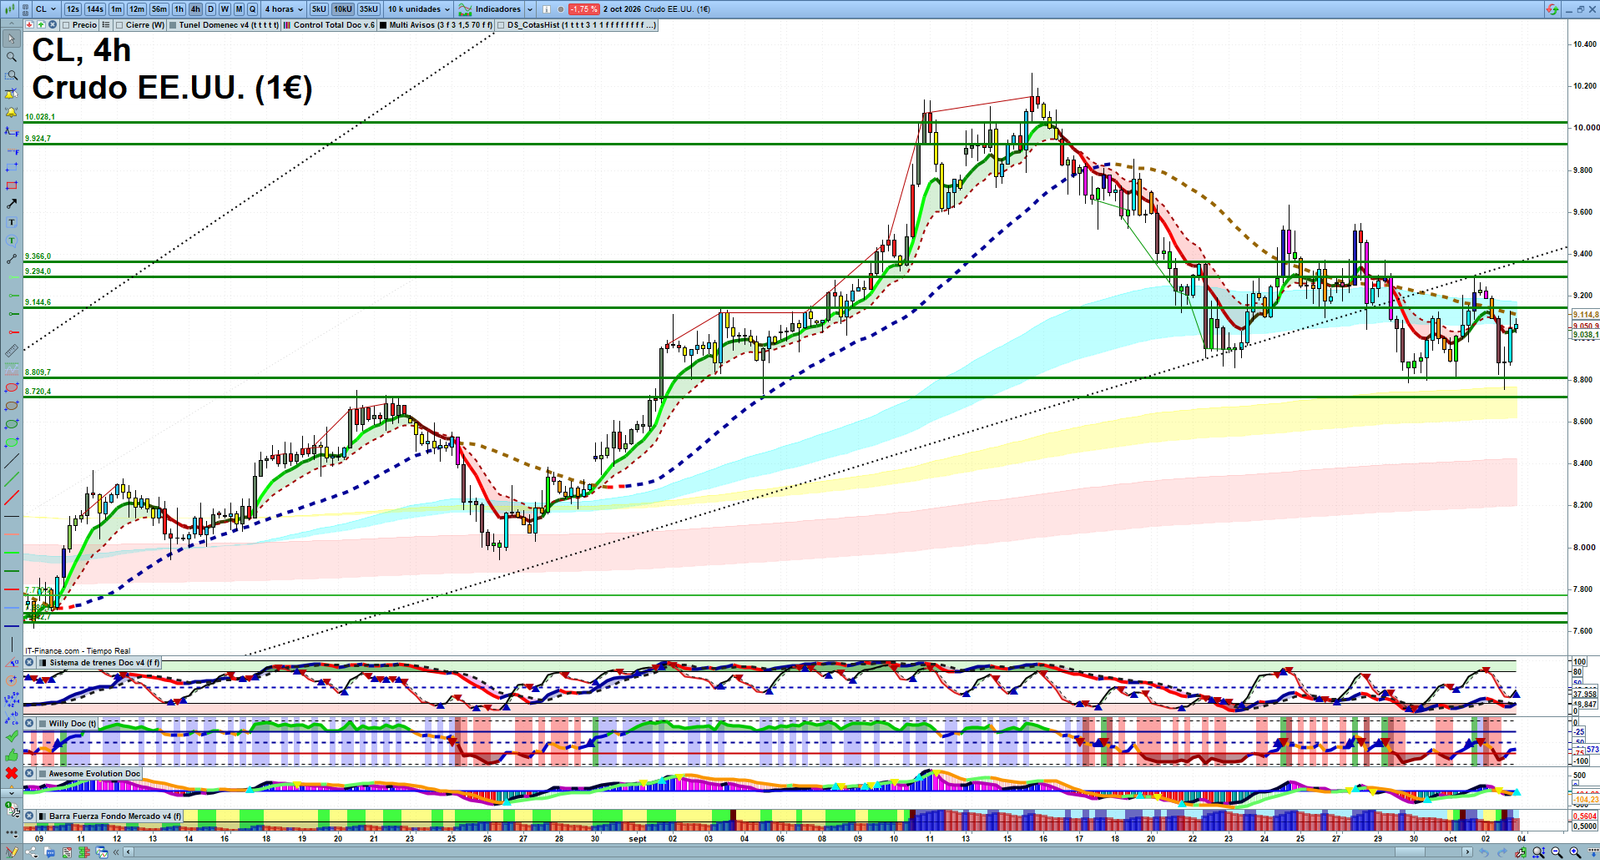This screenshot has width=1600, height=860.
Task: Click the horizontal scrollbar left arrow
Action: pos(129,852)
